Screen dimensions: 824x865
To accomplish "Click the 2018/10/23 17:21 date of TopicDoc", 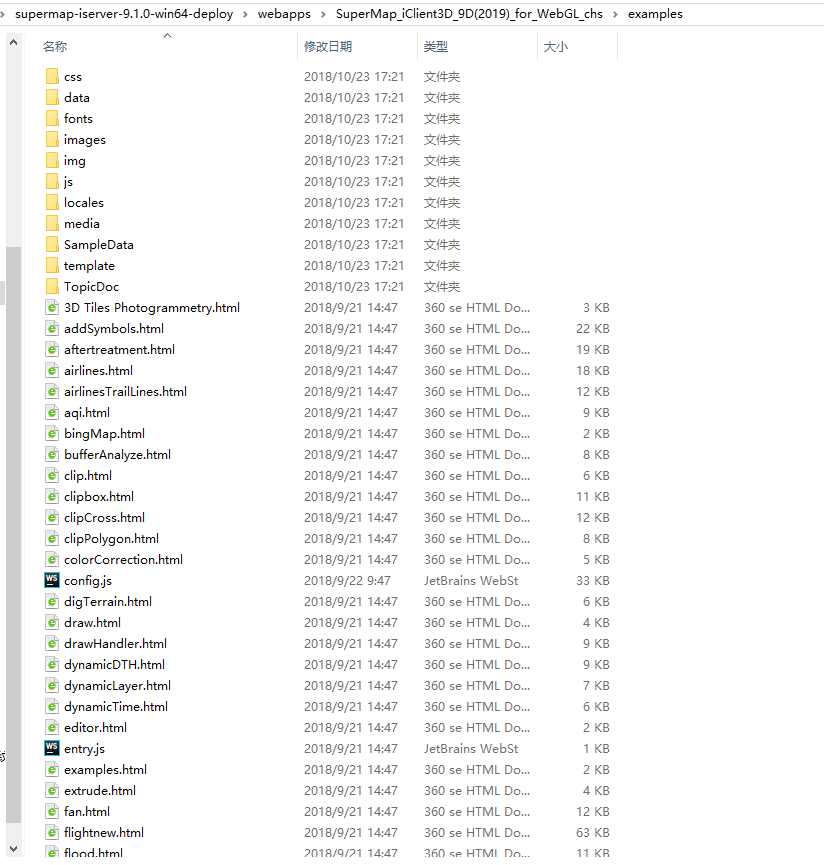I will 354,286.
